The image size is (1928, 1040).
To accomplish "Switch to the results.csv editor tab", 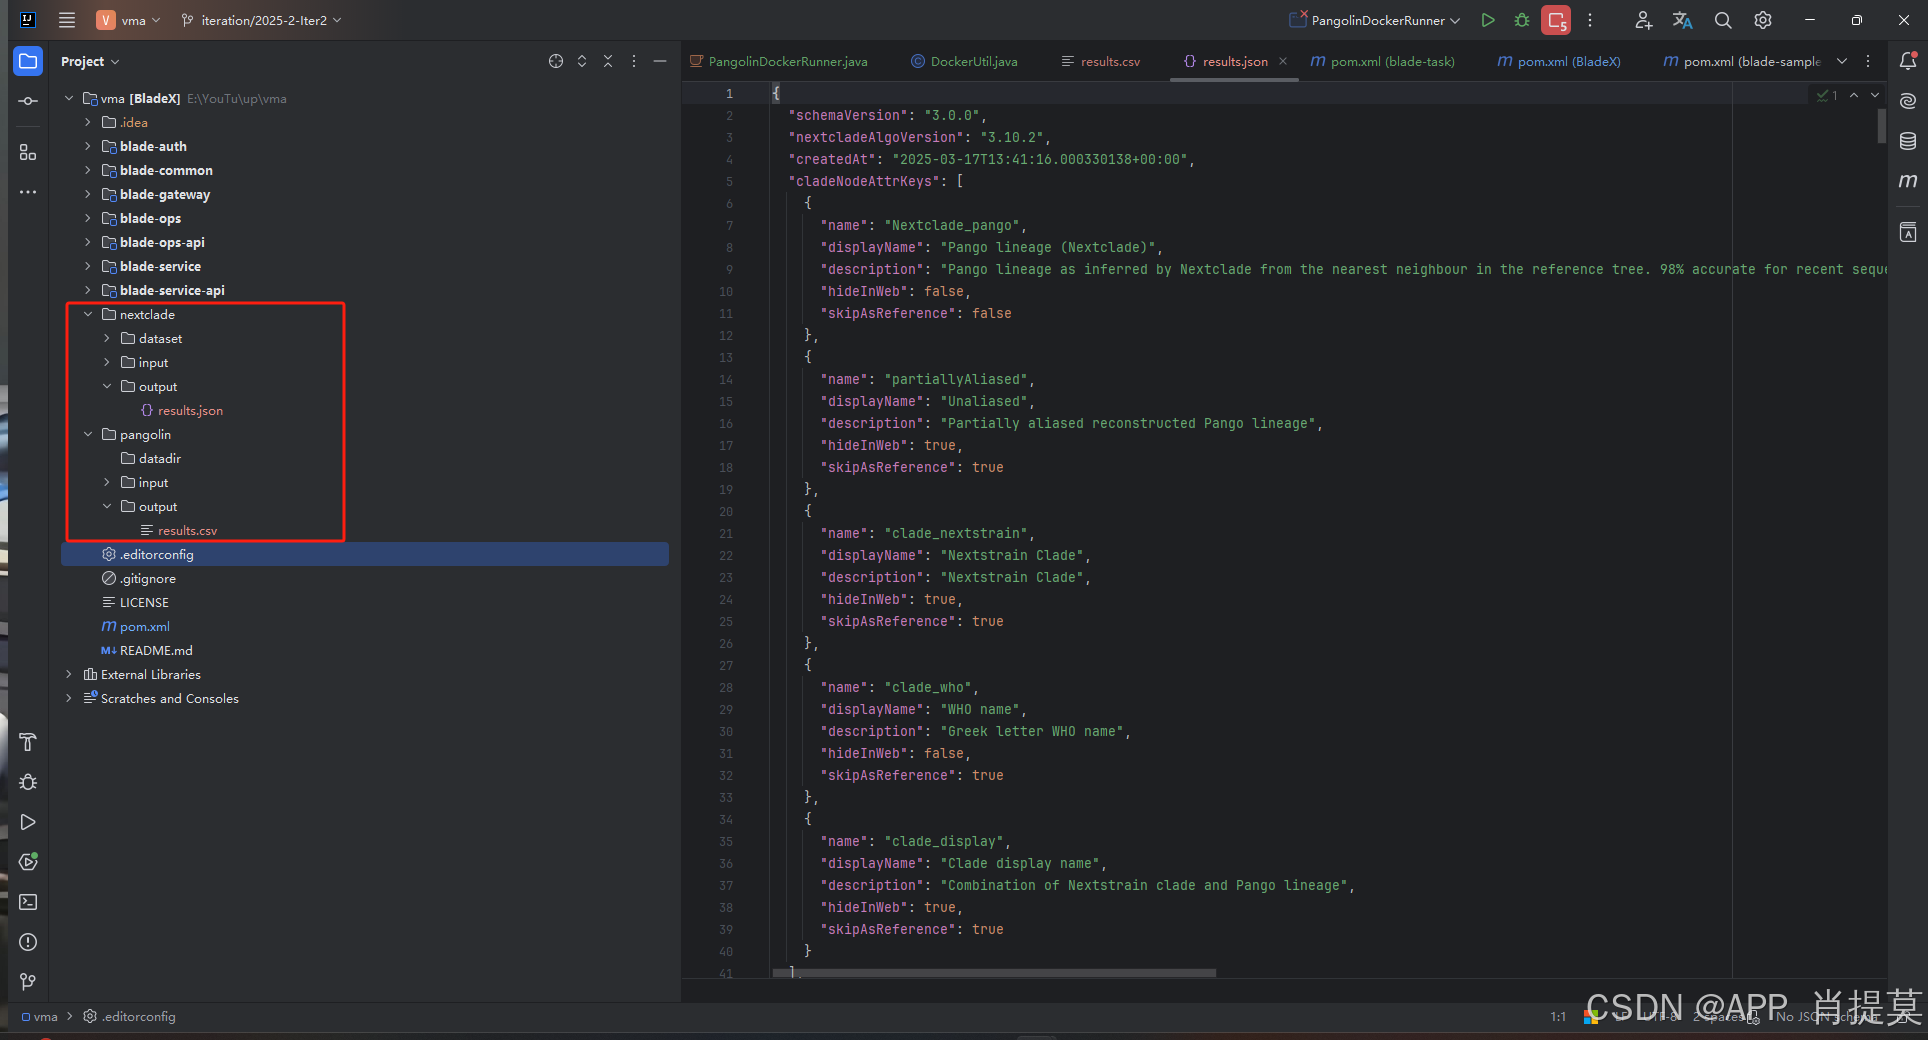I will 1109,61.
